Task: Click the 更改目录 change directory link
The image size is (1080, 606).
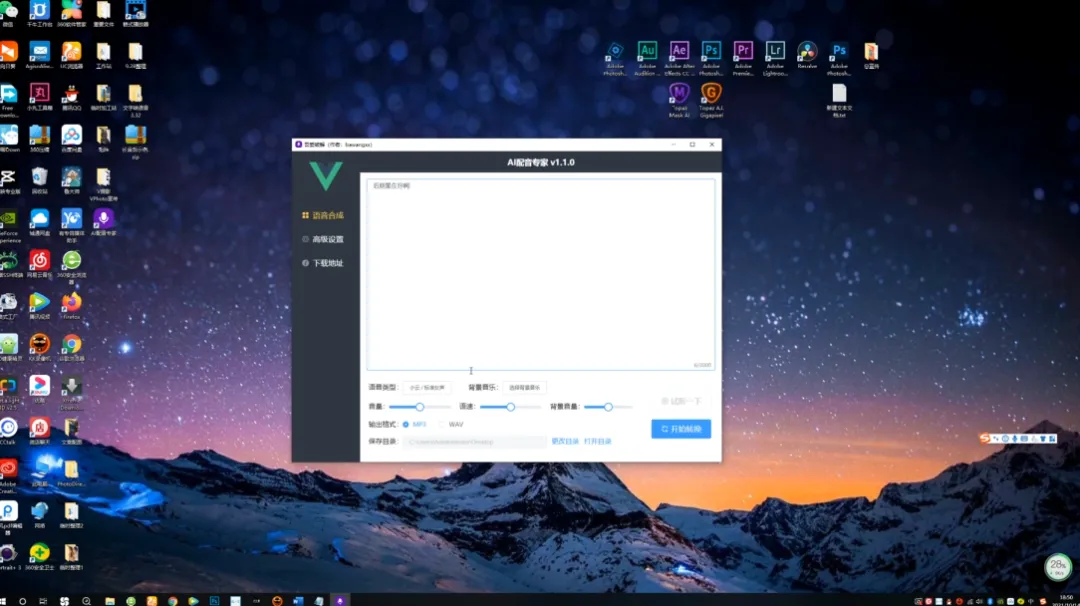Action: point(565,441)
